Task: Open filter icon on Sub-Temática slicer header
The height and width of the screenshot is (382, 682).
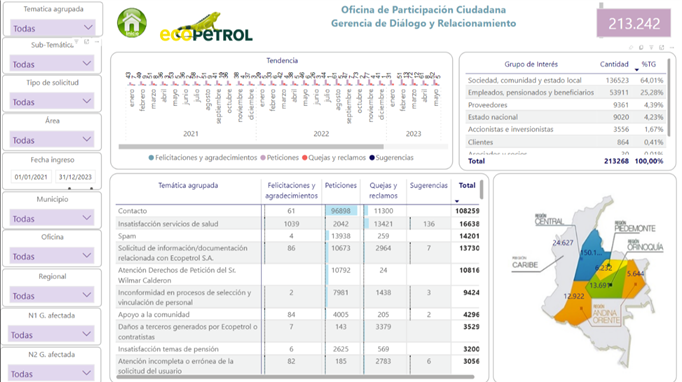Action: pyautogui.click(x=77, y=42)
